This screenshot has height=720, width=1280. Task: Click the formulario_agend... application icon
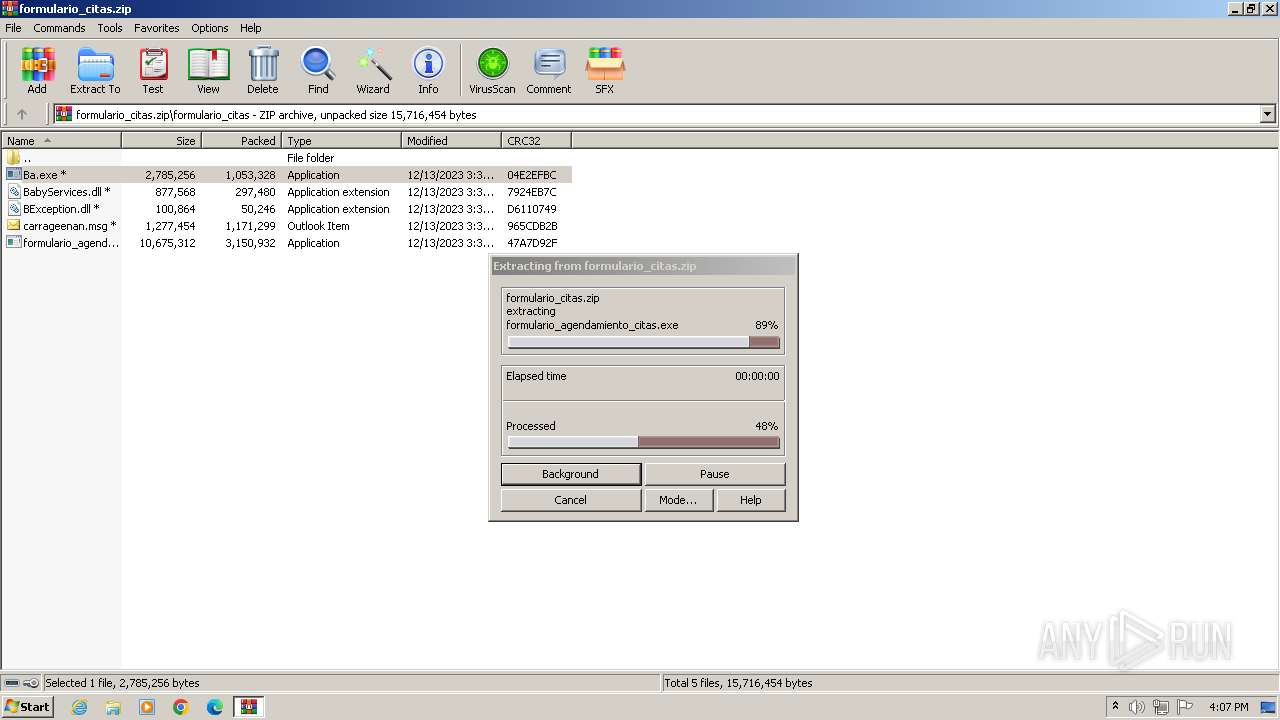(13, 243)
